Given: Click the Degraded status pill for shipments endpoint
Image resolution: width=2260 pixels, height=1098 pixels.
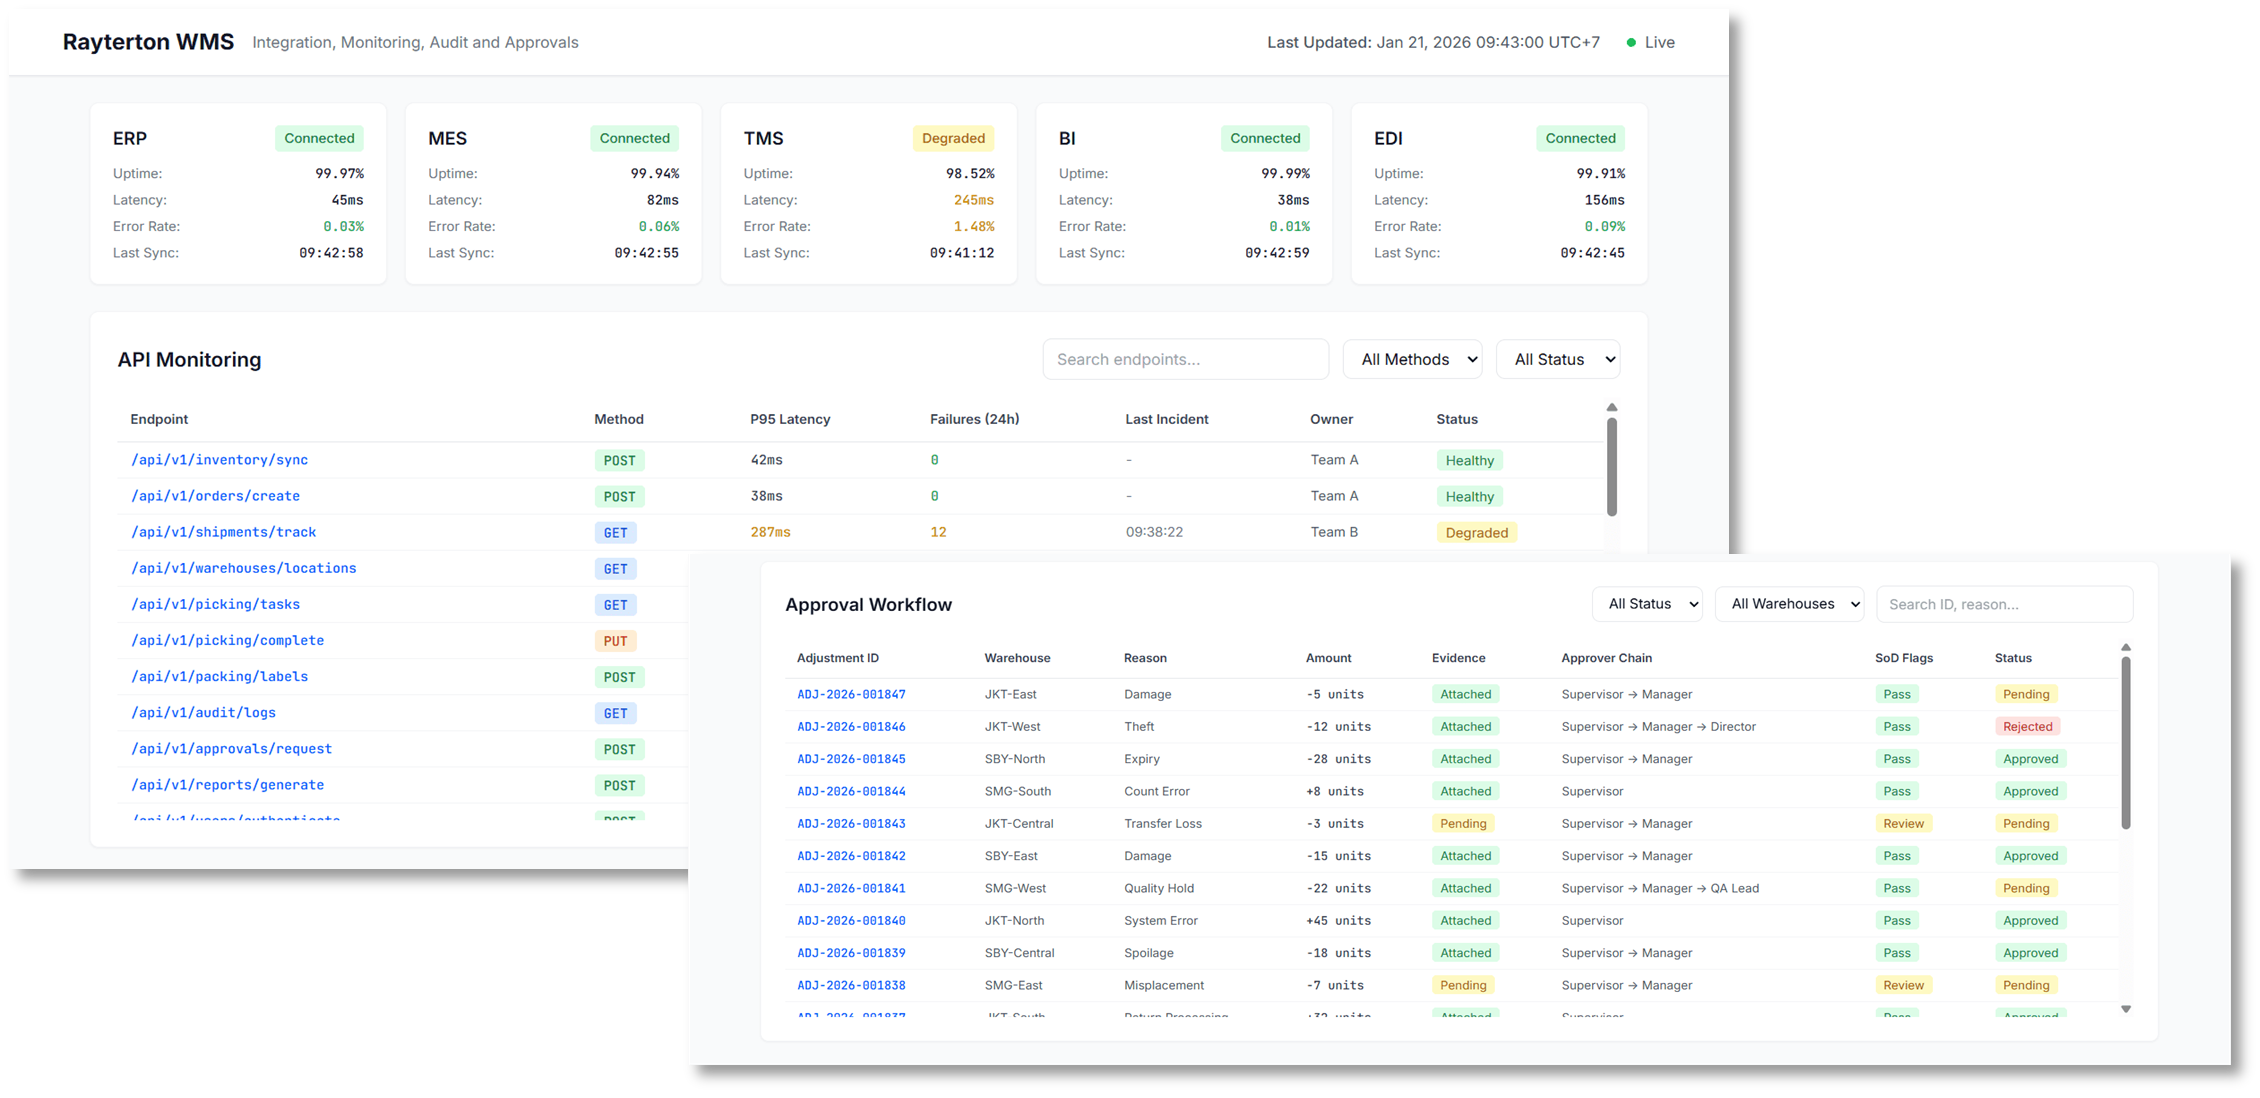Looking at the screenshot, I should (1477, 532).
